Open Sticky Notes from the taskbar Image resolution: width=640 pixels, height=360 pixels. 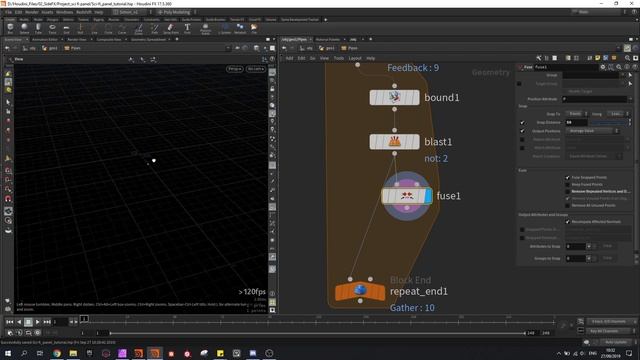click(x=220, y=353)
